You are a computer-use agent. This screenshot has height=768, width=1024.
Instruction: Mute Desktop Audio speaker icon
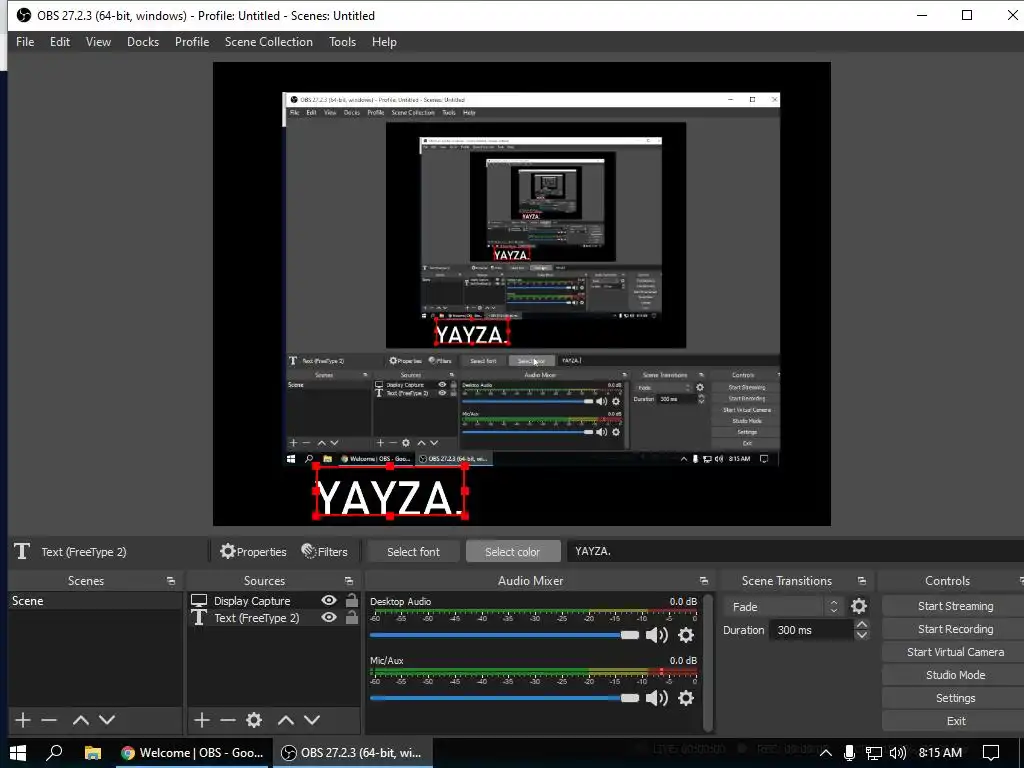656,635
